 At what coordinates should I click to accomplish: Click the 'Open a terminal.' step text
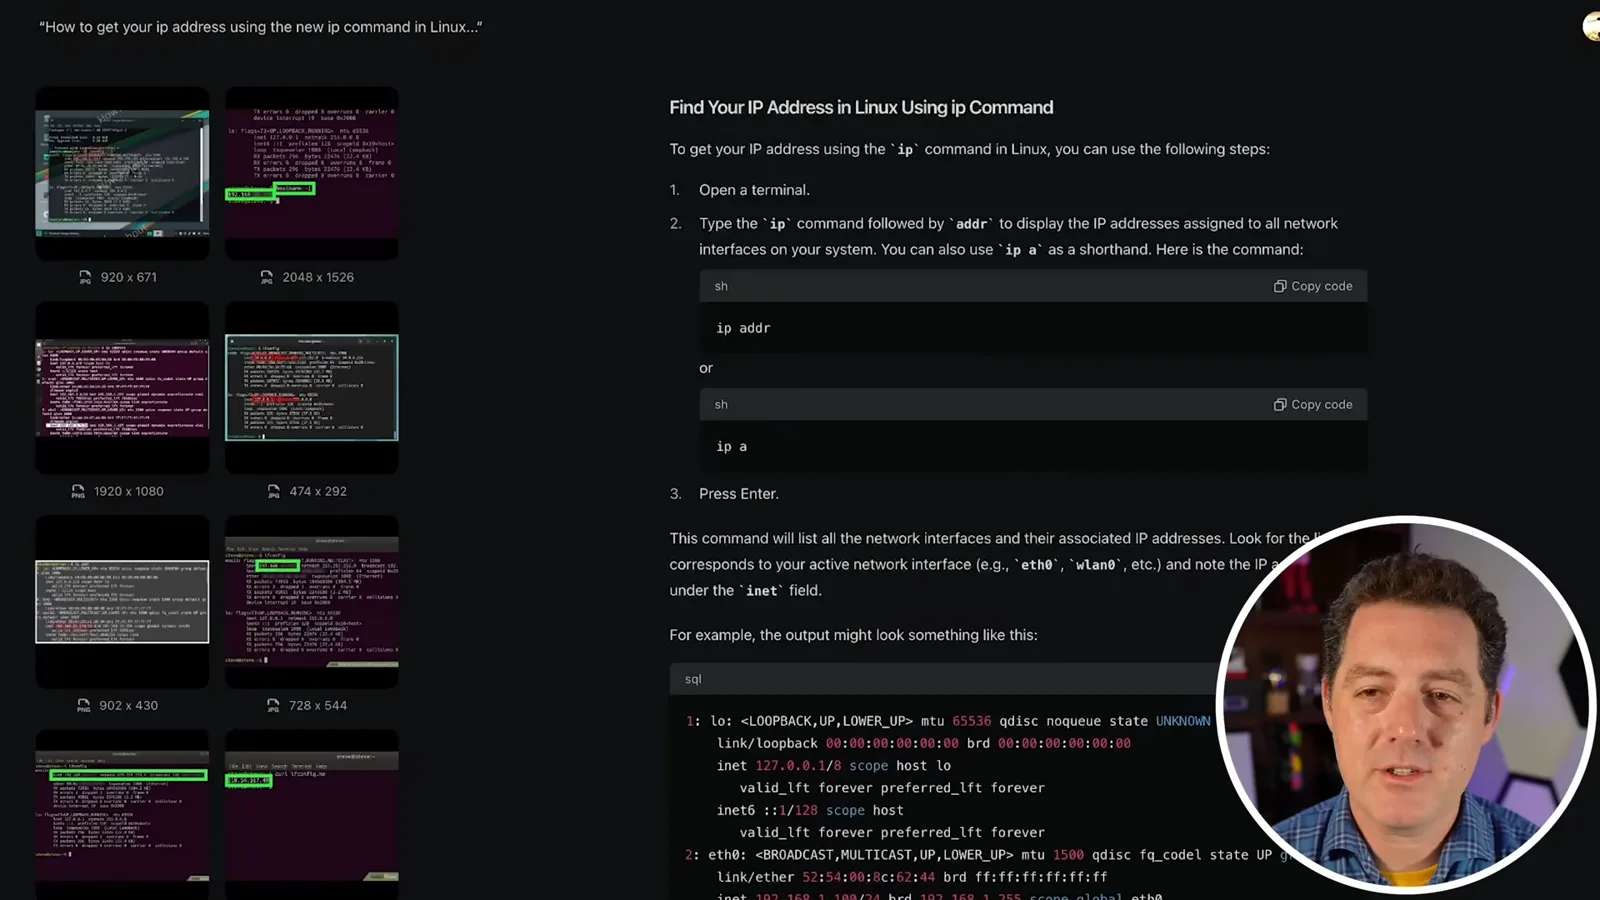coord(755,190)
